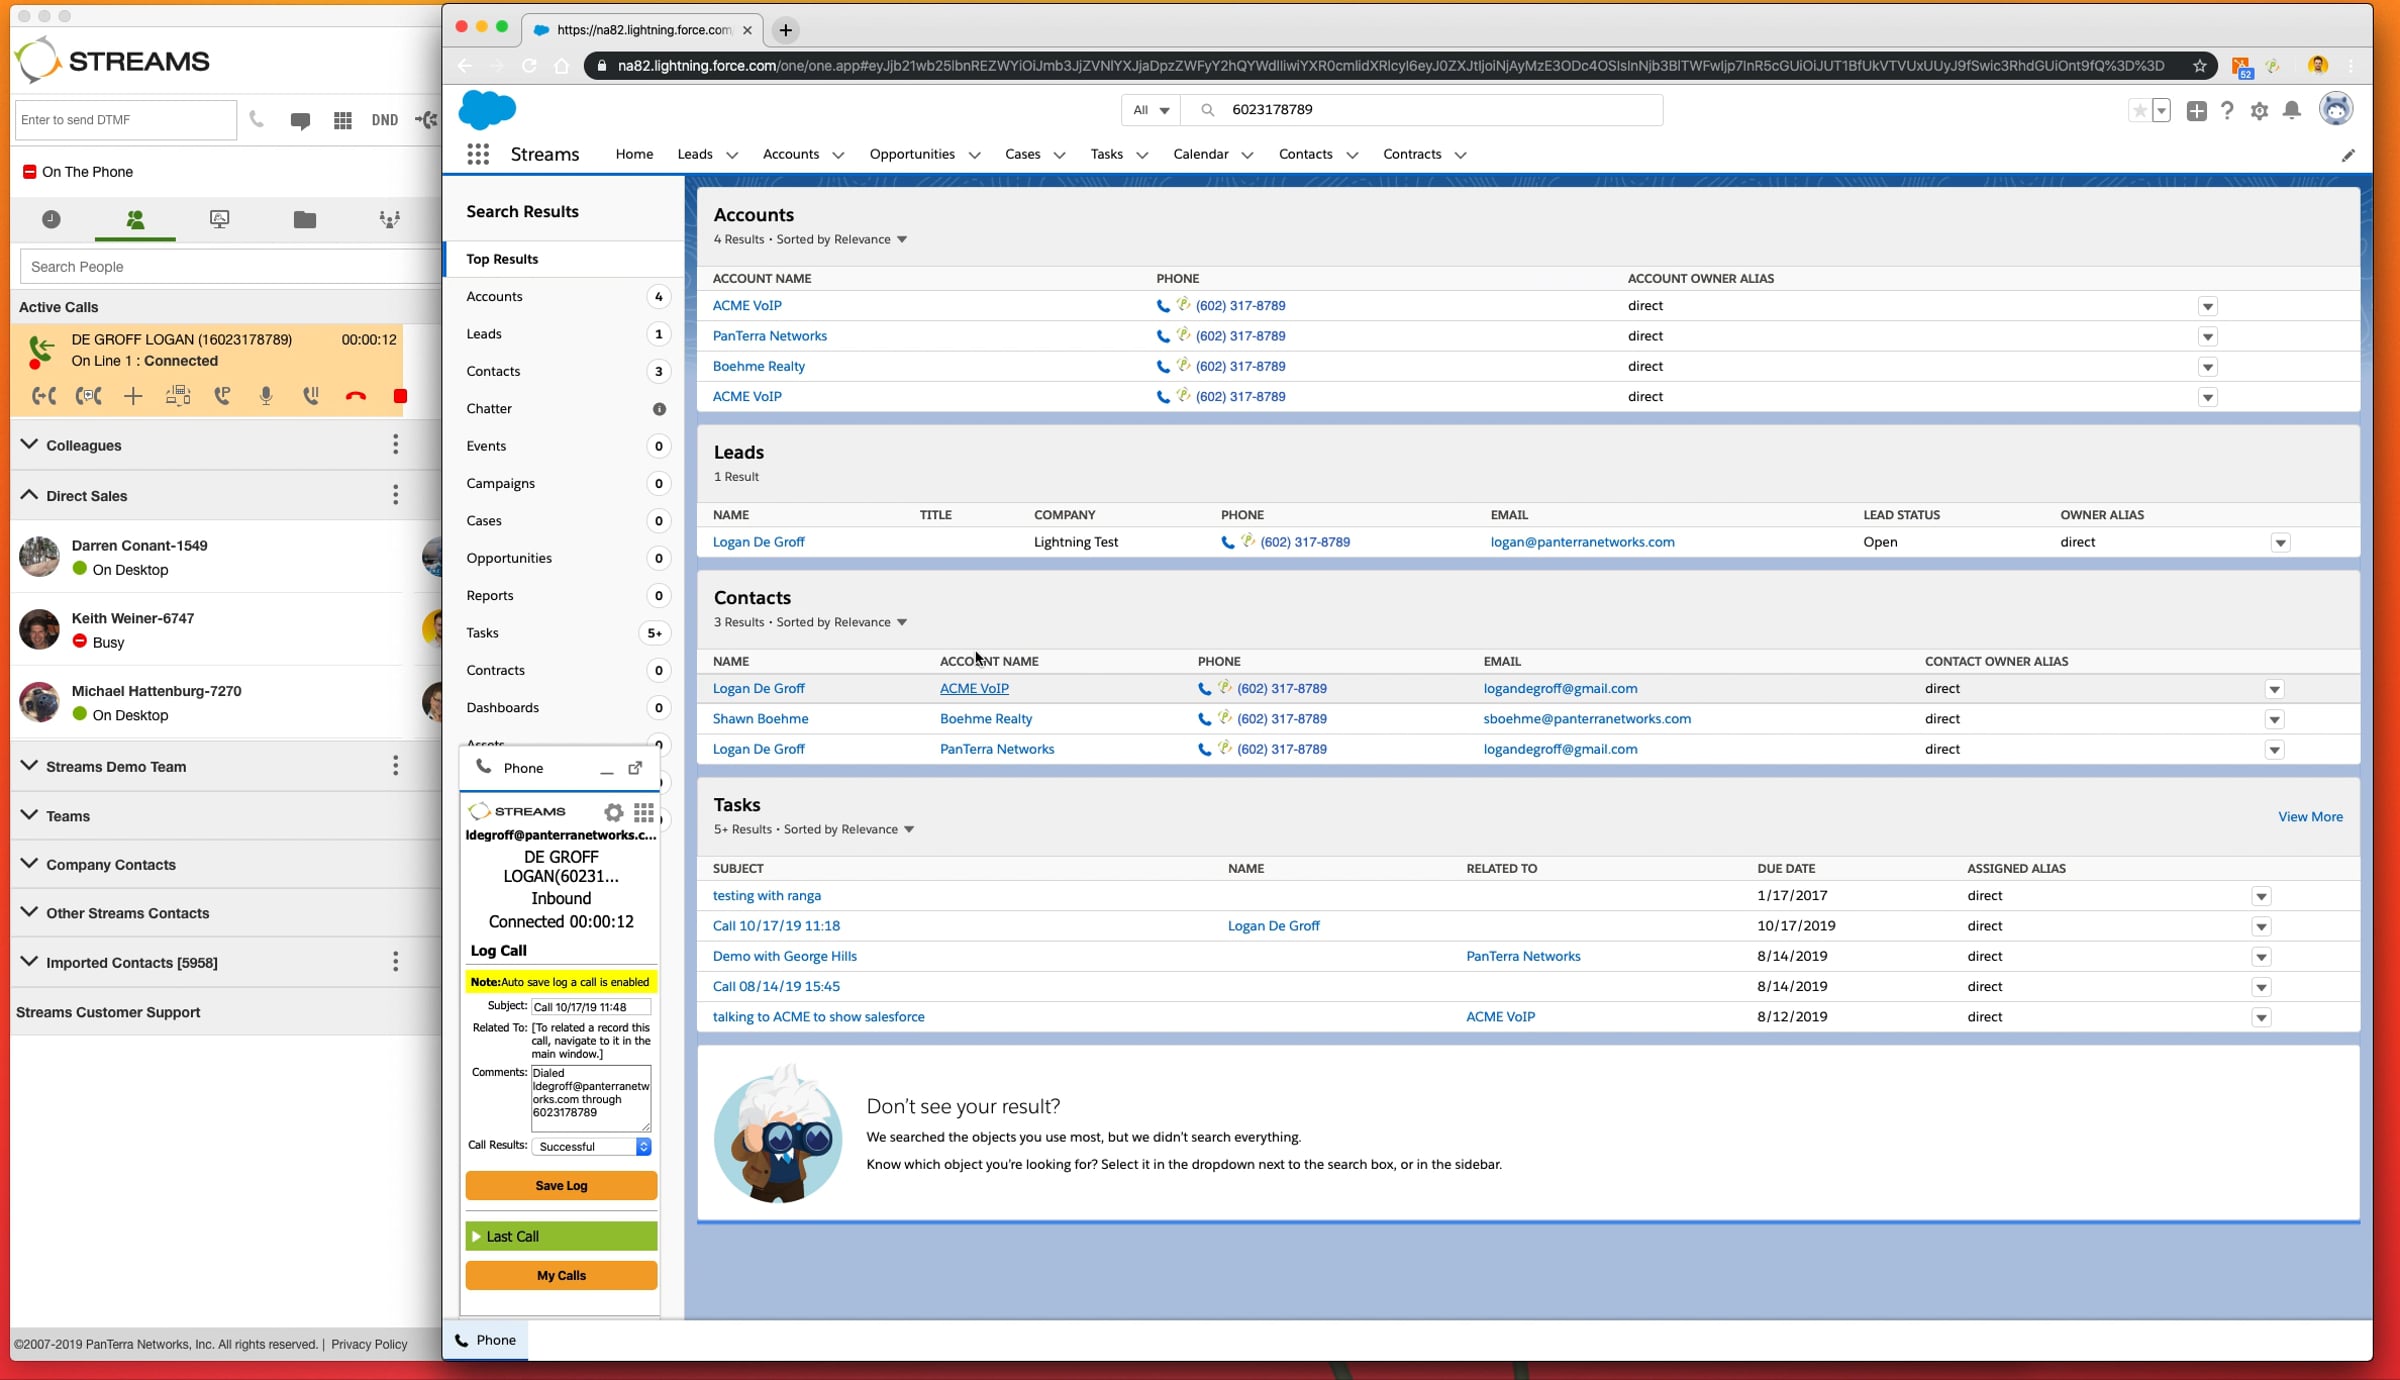This screenshot has height=1380, width=2400.
Task: Expand the Company Contacts group
Action: click(30, 864)
